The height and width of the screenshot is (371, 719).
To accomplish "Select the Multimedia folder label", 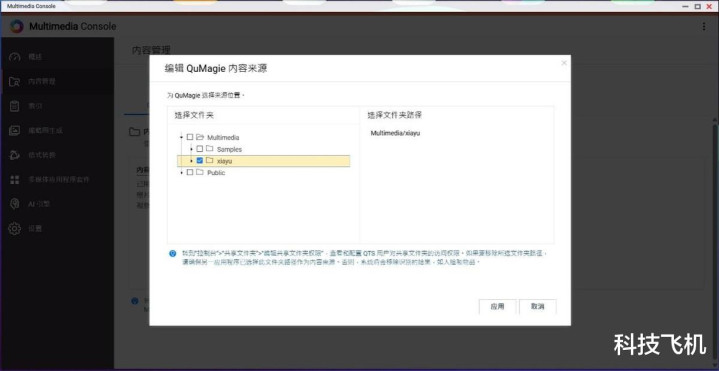I will point(223,138).
